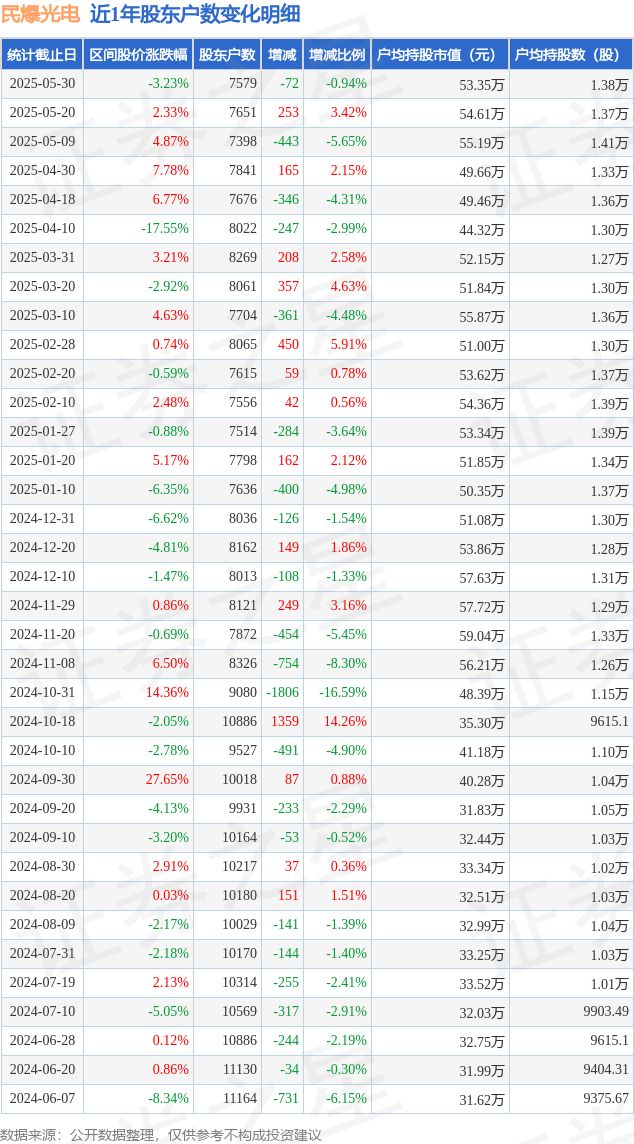Click the 统计截止日 column header
This screenshot has width=634, height=1144.
pos(42,55)
